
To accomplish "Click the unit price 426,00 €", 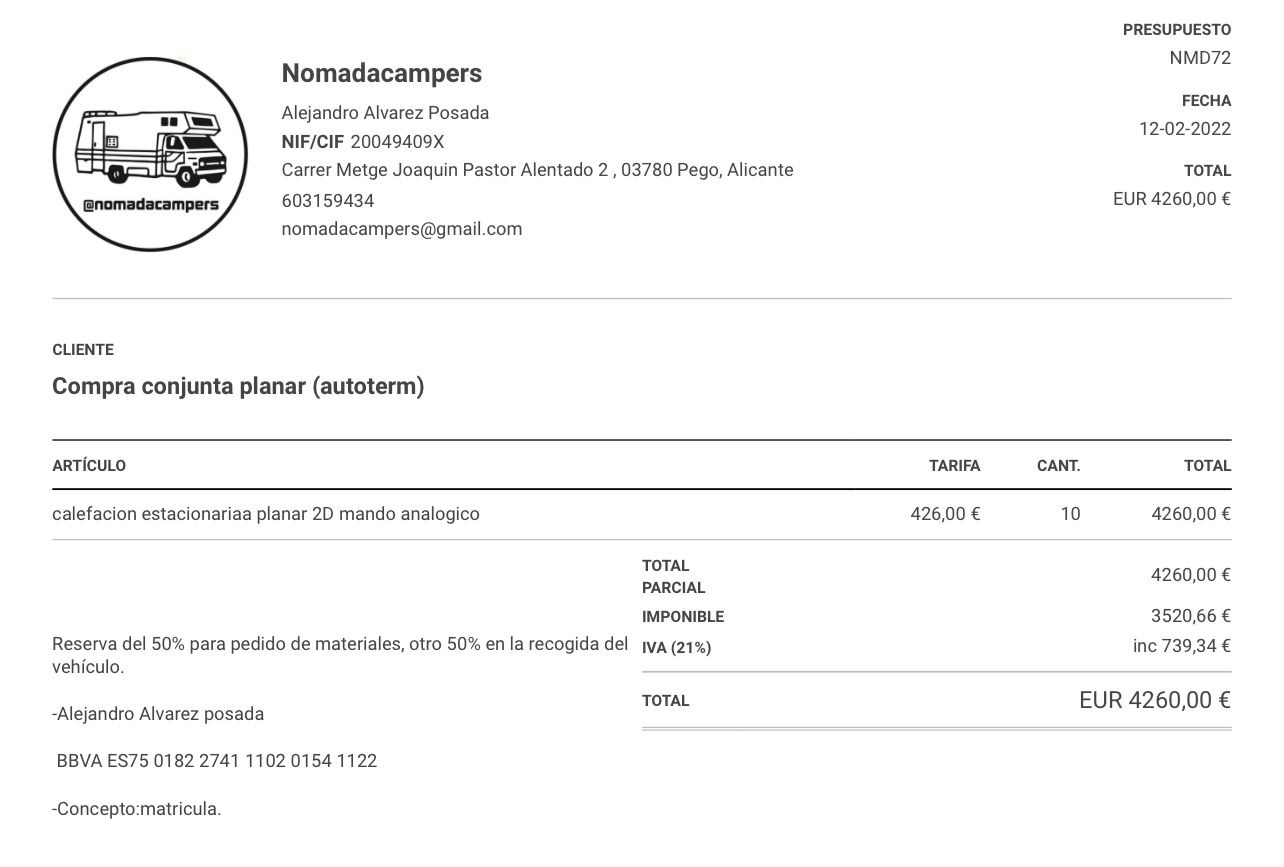I will click(945, 514).
